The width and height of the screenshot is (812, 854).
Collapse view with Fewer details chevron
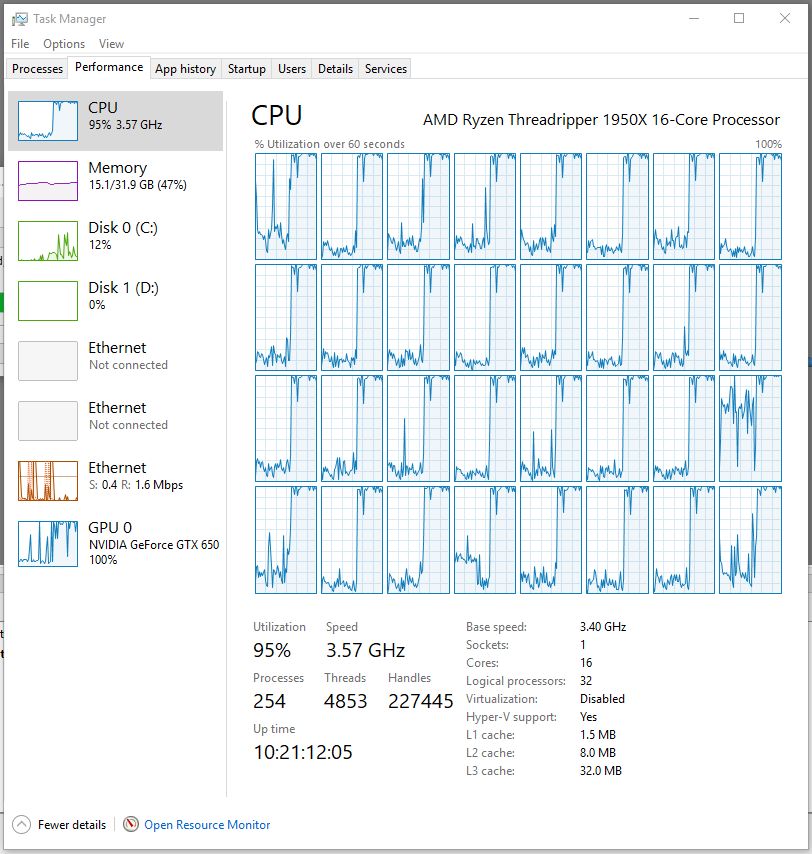click(x=22, y=825)
